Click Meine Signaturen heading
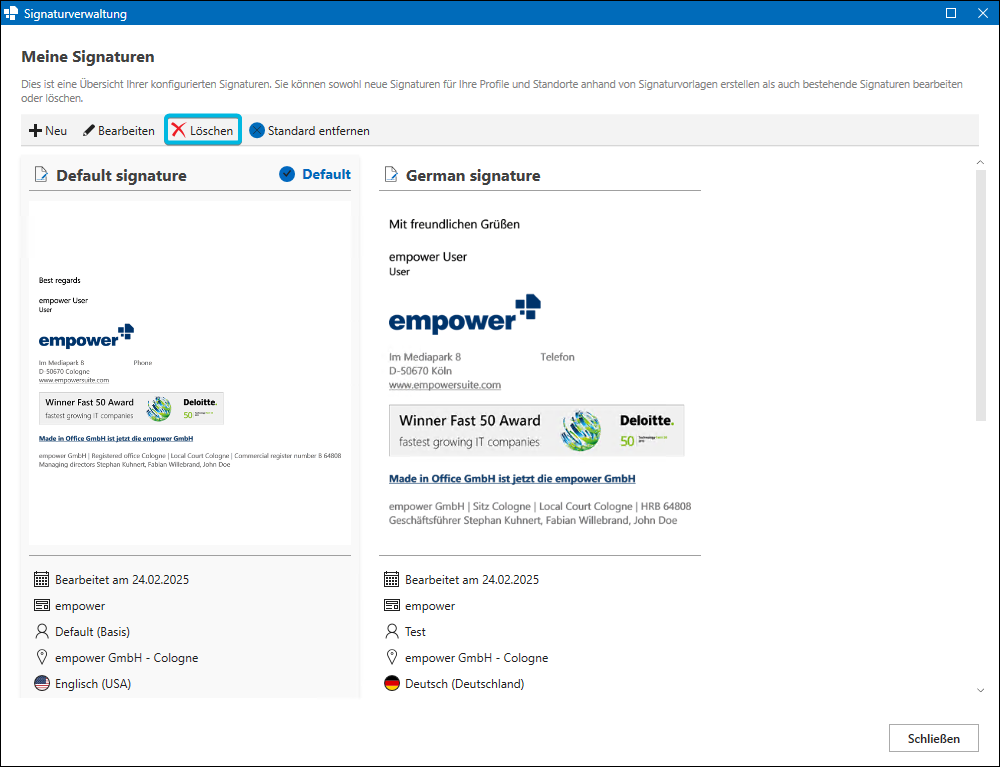This screenshot has height=767, width=1000. click(88, 57)
